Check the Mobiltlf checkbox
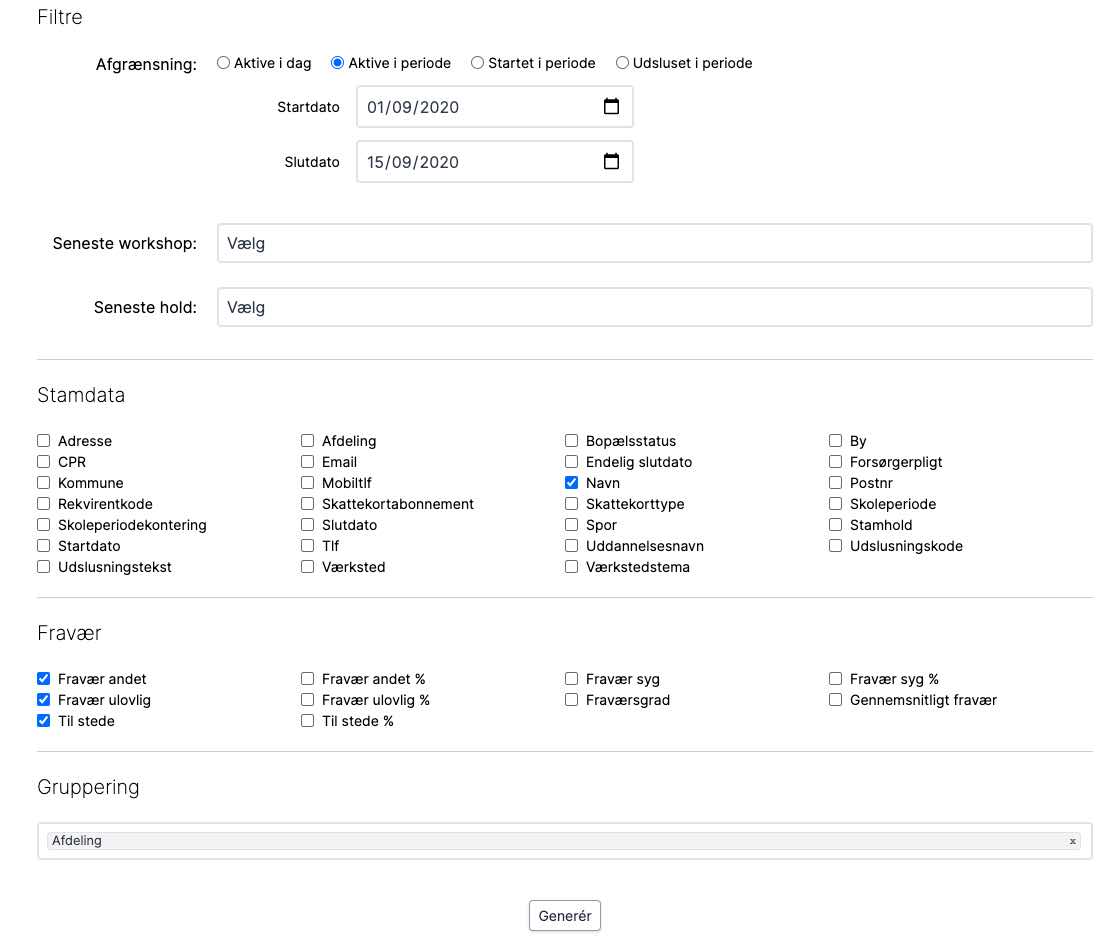The image size is (1100, 937). click(307, 483)
